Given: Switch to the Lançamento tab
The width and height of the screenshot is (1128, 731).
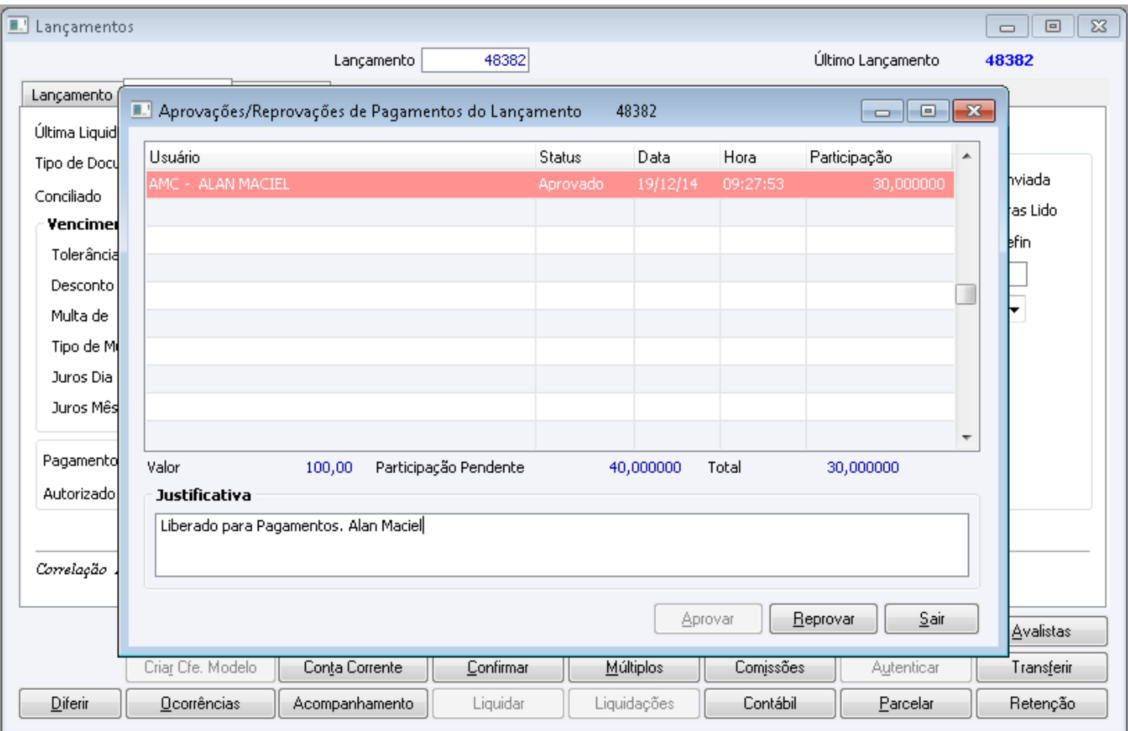Looking at the screenshot, I should (72, 95).
